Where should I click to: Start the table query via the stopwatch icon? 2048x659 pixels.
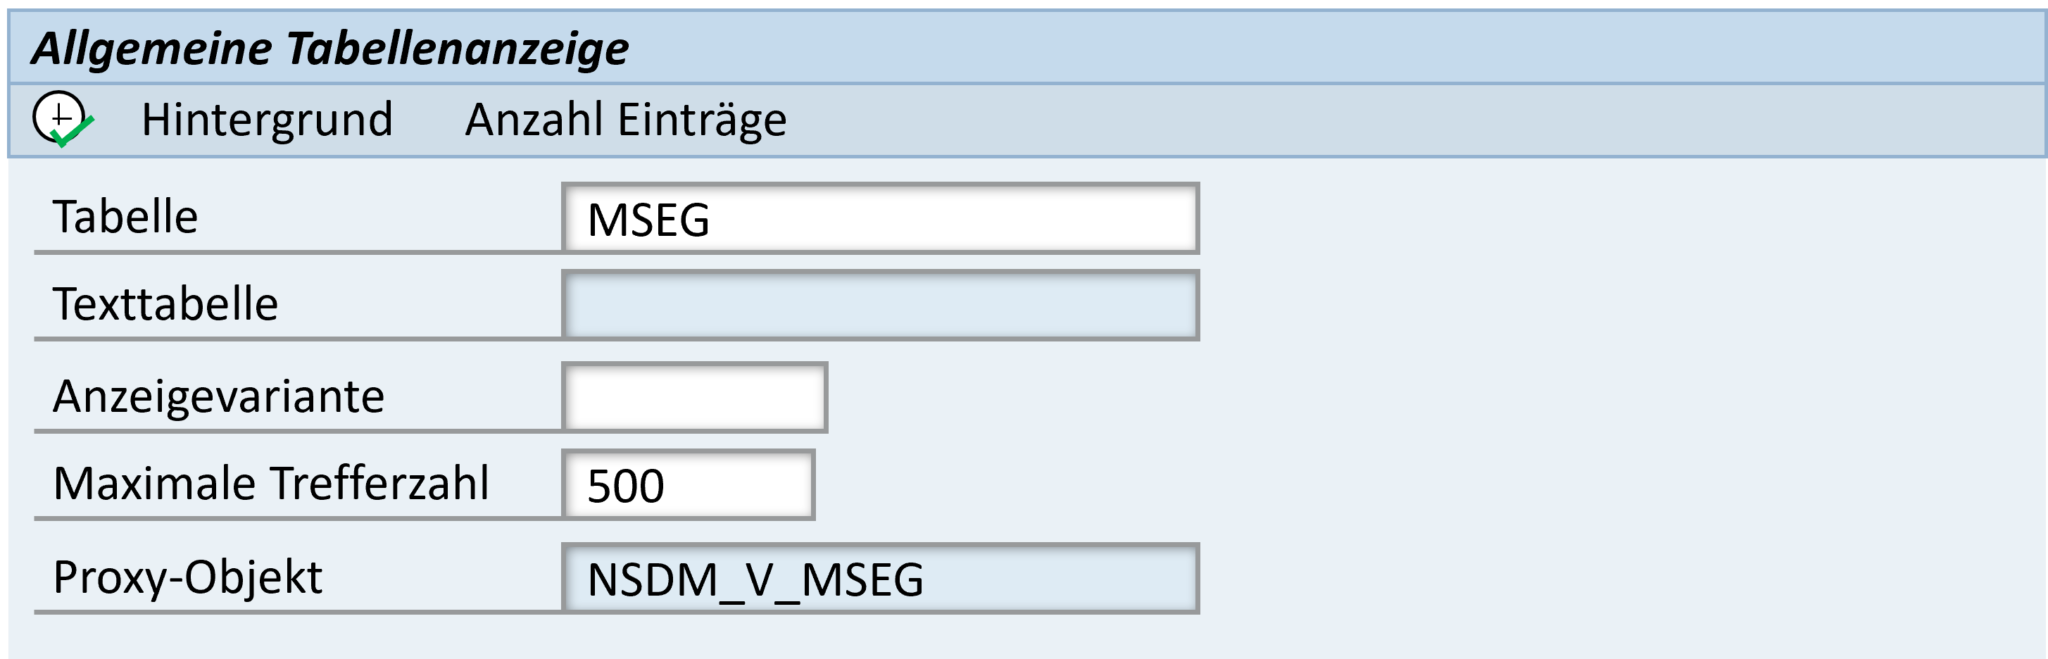point(62,117)
